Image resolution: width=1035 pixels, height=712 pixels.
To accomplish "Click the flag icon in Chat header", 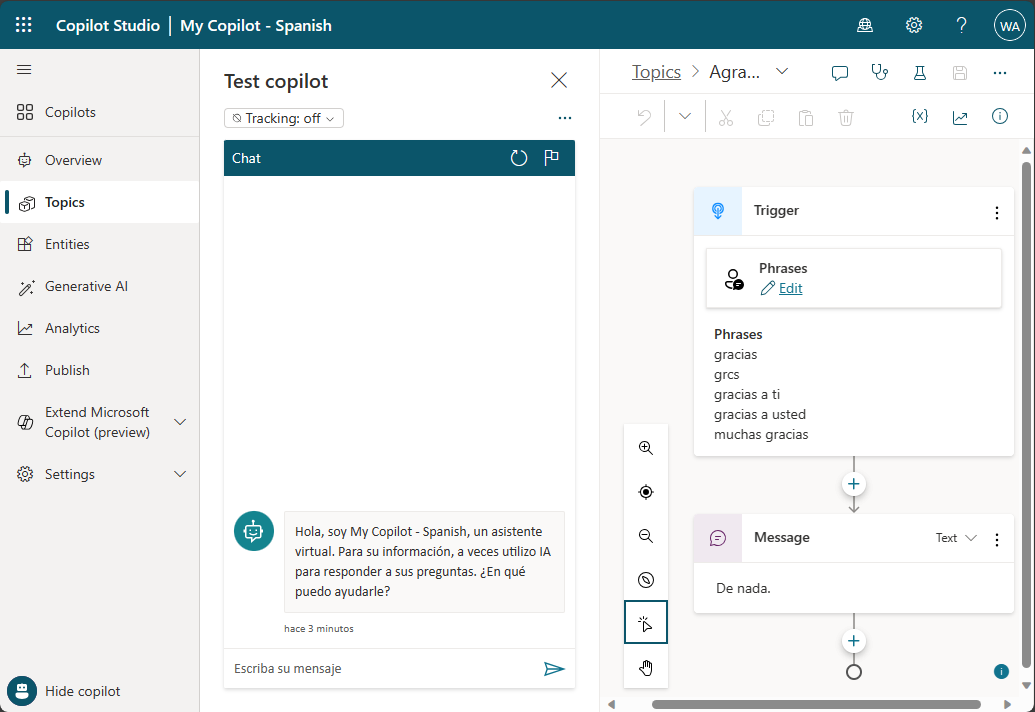I will click(x=551, y=158).
